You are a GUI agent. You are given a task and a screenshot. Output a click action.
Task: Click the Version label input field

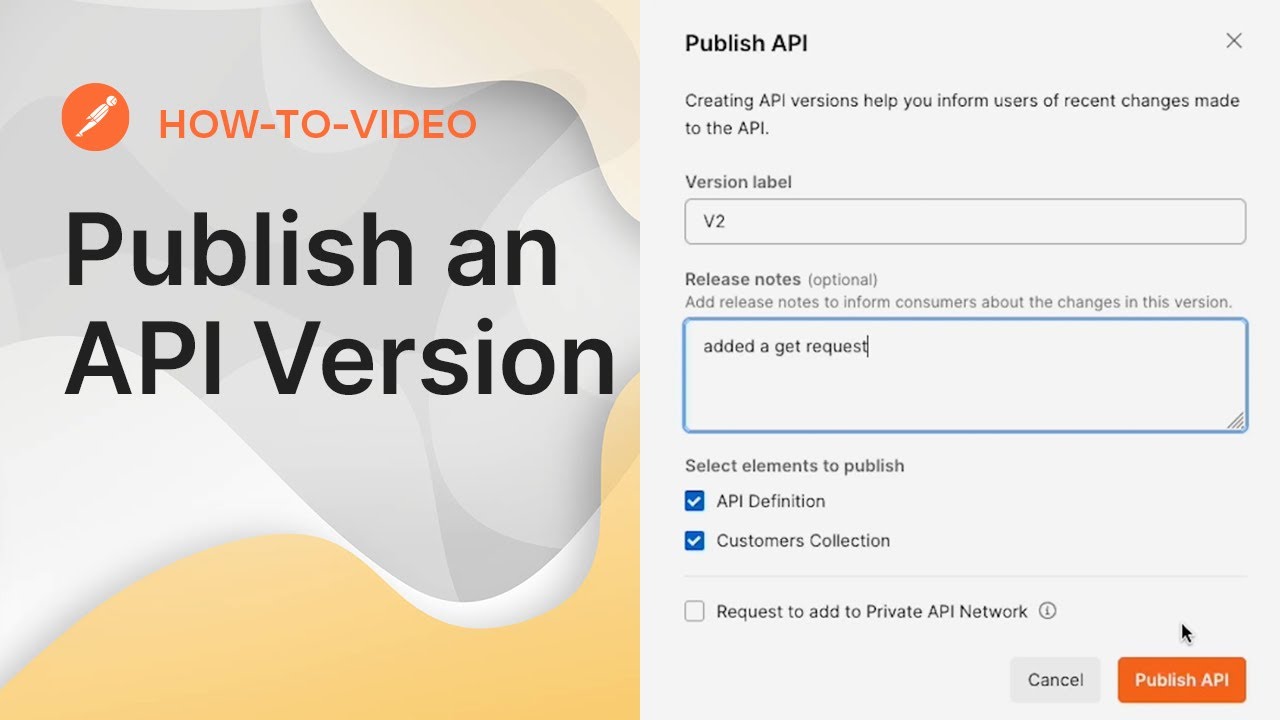965,222
